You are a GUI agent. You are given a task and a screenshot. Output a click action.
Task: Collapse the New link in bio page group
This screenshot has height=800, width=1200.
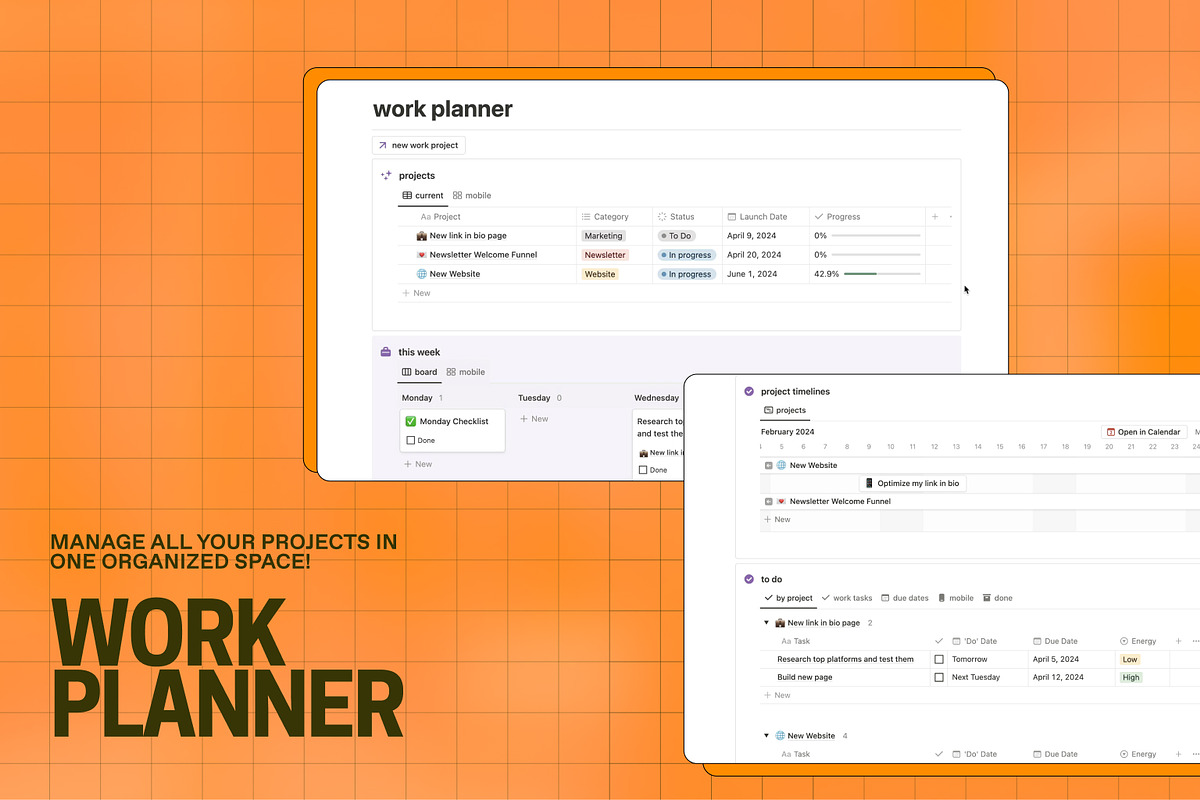[767, 623]
